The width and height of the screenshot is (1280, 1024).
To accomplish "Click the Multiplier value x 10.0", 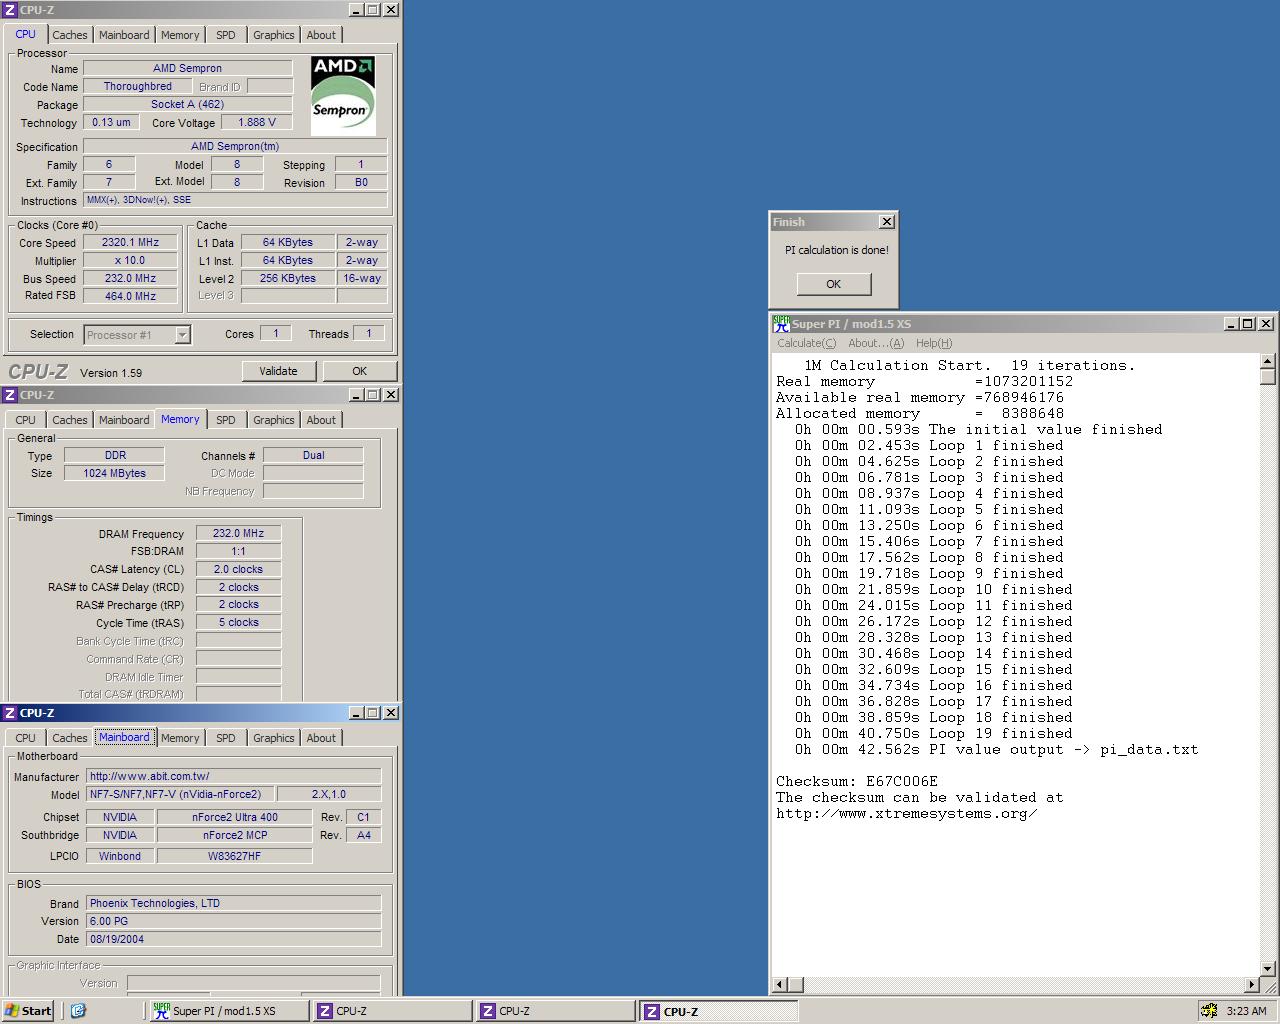I will [130, 260].
